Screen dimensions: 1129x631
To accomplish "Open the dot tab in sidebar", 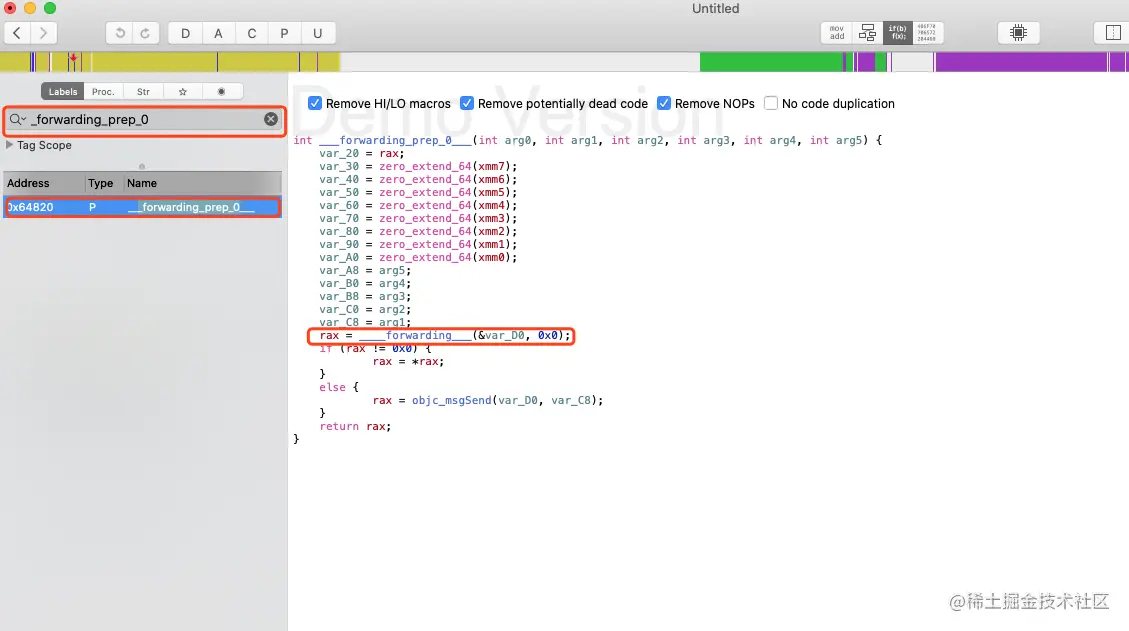I will click(222, 91).
